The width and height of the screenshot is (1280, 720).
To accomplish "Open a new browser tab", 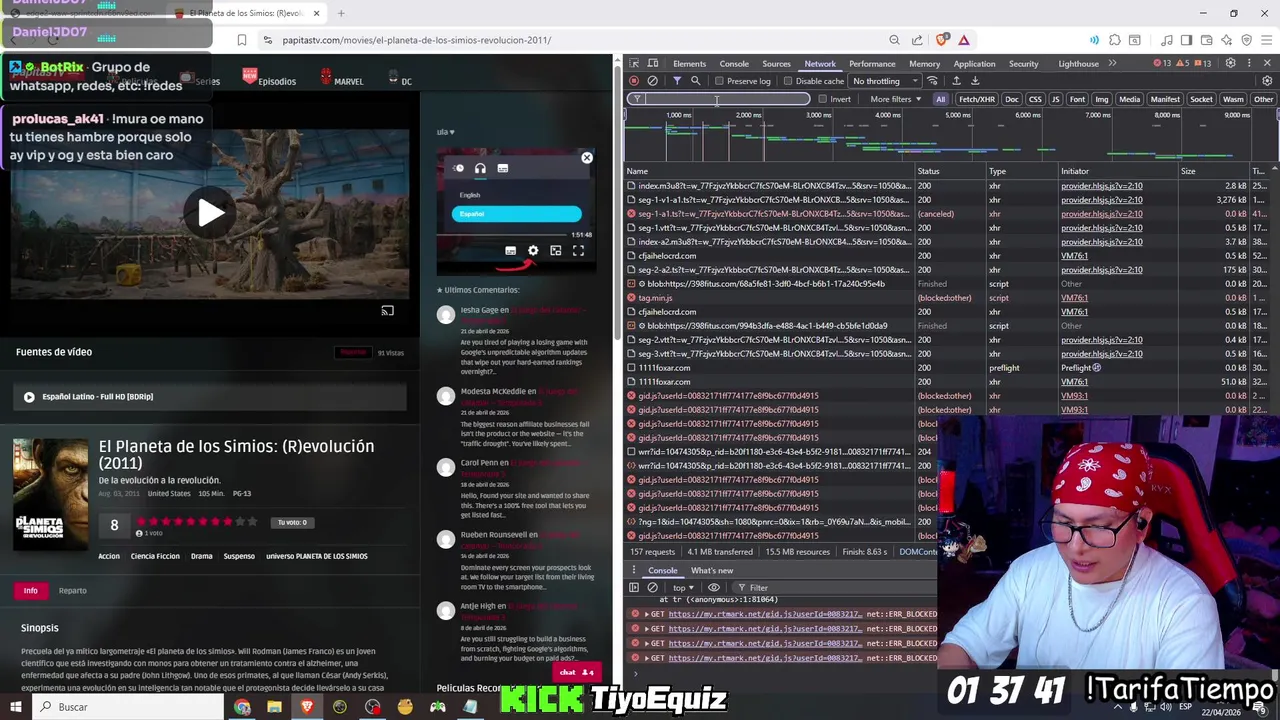I will (341, 13).
